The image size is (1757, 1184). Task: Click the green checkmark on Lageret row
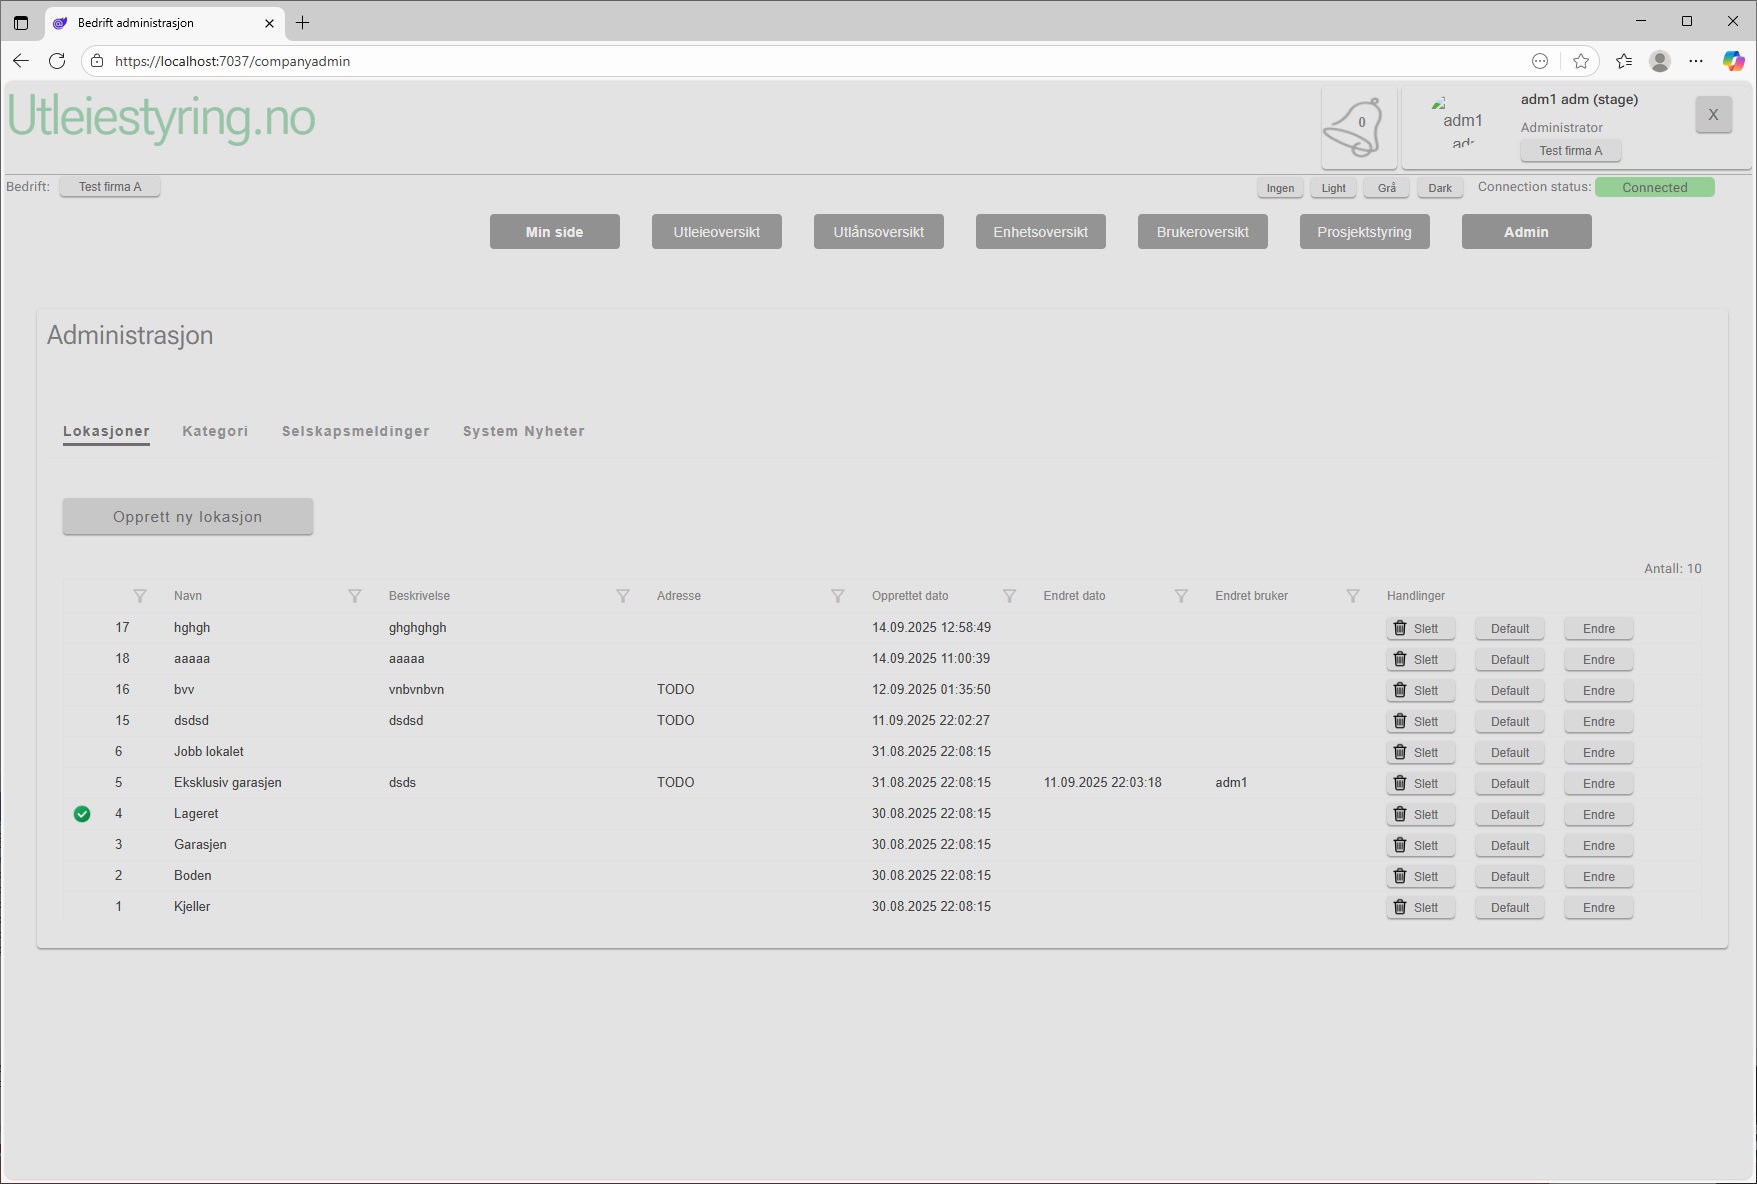(82, 814)
